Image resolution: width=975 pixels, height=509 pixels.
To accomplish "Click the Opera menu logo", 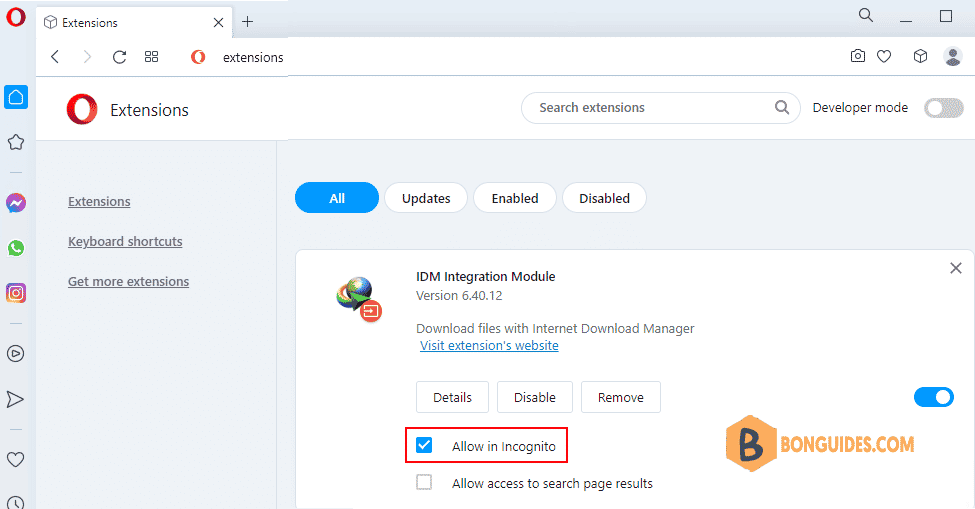I will pyautogui.click(x=16, y=17).
